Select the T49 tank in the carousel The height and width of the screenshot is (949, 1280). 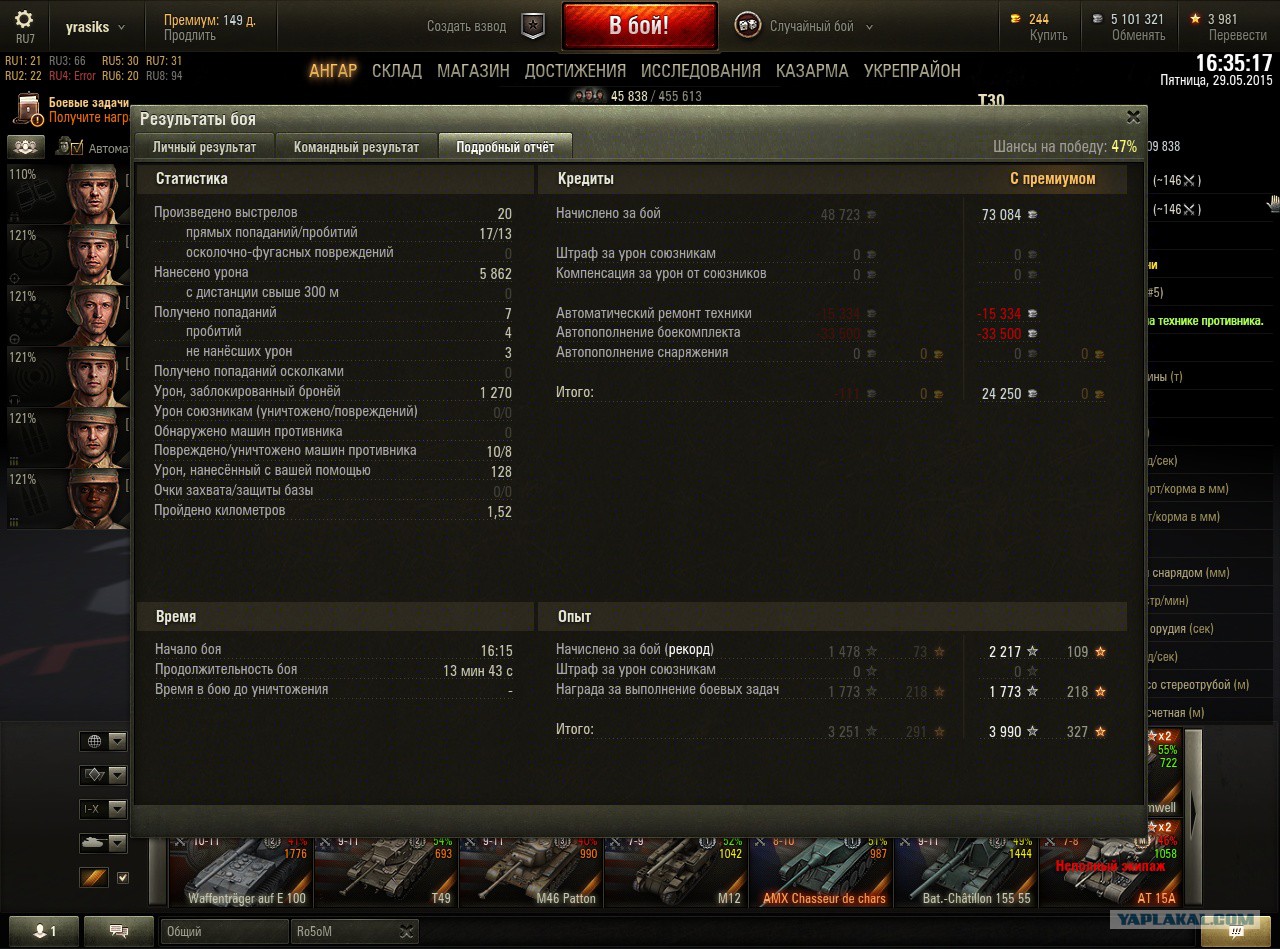pyautogui.click(x=384, y=870)
